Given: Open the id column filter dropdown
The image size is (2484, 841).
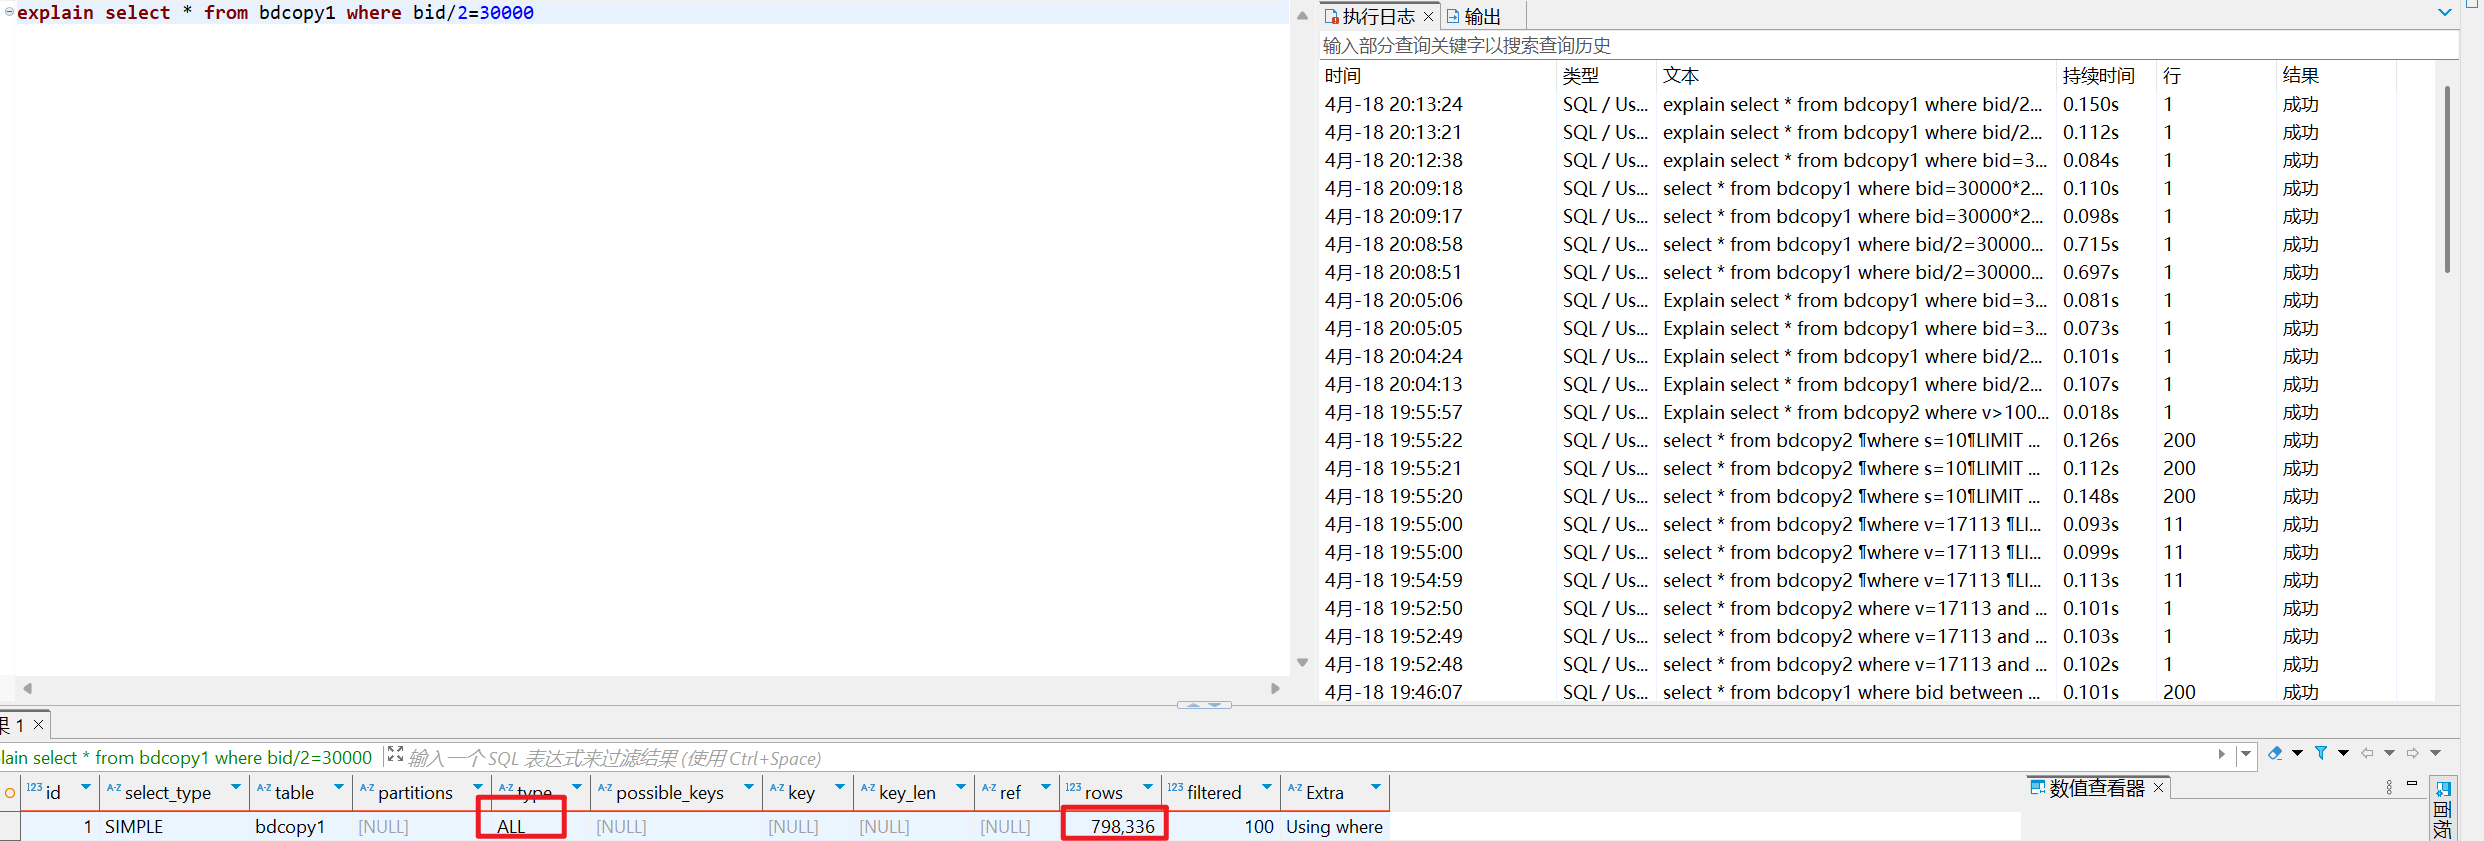Looking at the screenshot, I should point(86,787).
